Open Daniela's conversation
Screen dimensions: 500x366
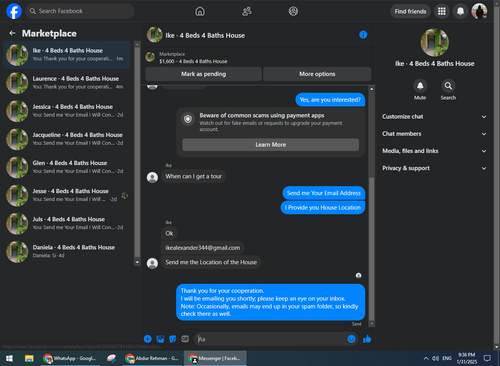click(68, 252)
